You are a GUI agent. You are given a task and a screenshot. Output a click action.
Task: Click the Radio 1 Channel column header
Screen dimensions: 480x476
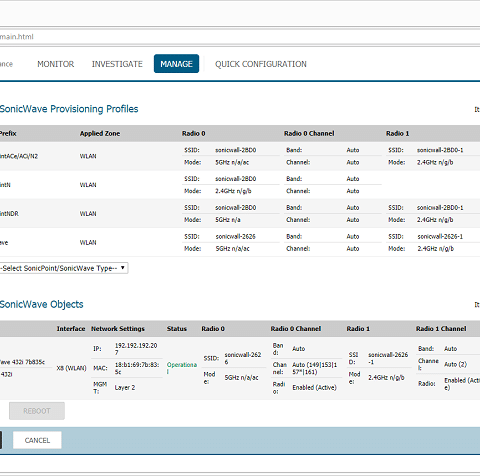(x=441, y=329)
